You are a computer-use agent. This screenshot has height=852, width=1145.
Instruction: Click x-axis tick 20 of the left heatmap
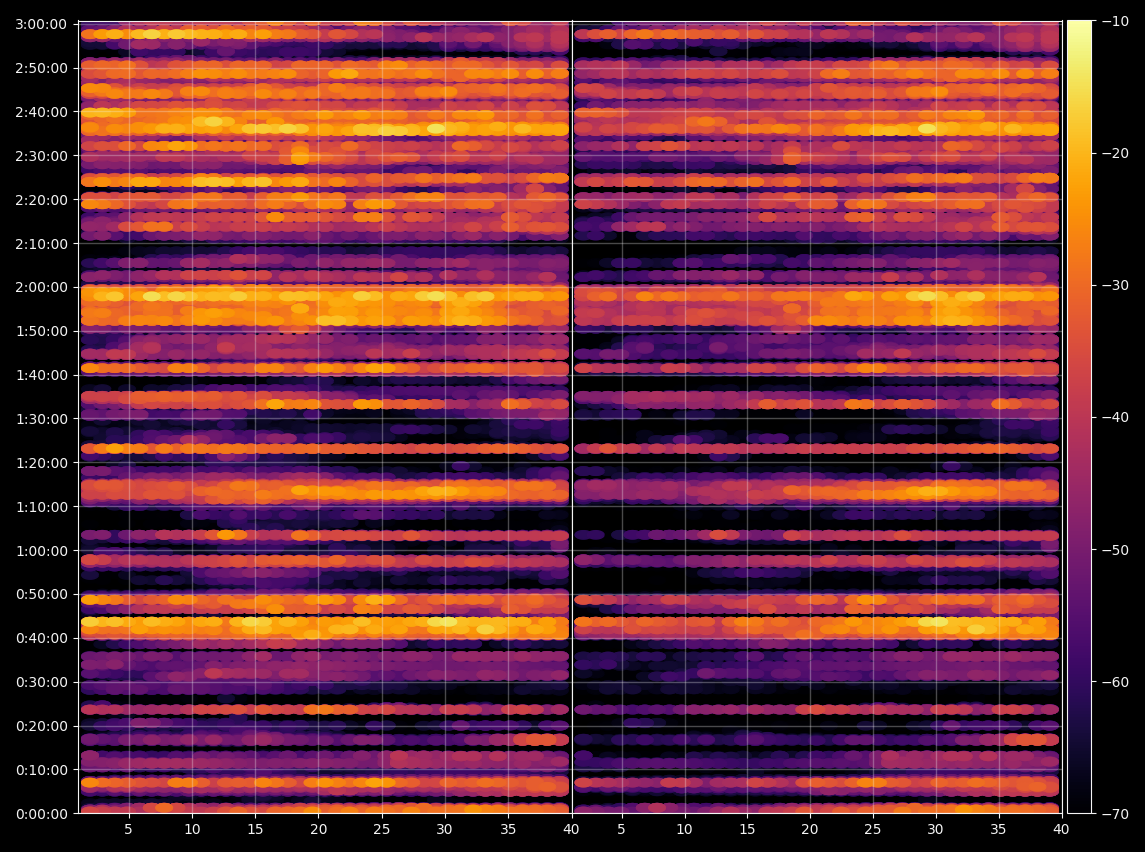[318, 829]
